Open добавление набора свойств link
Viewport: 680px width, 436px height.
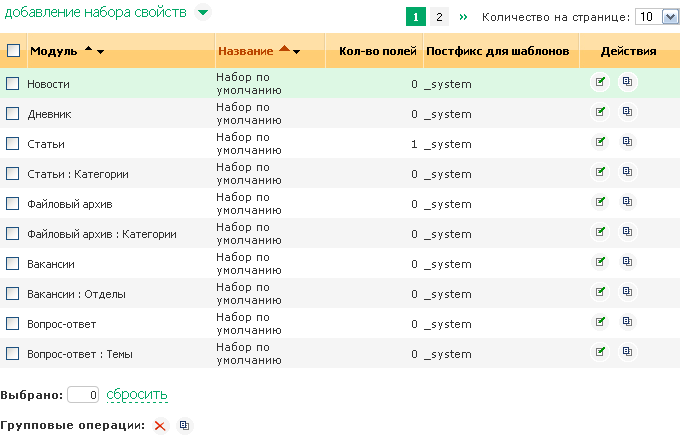[x=95, y=13]
